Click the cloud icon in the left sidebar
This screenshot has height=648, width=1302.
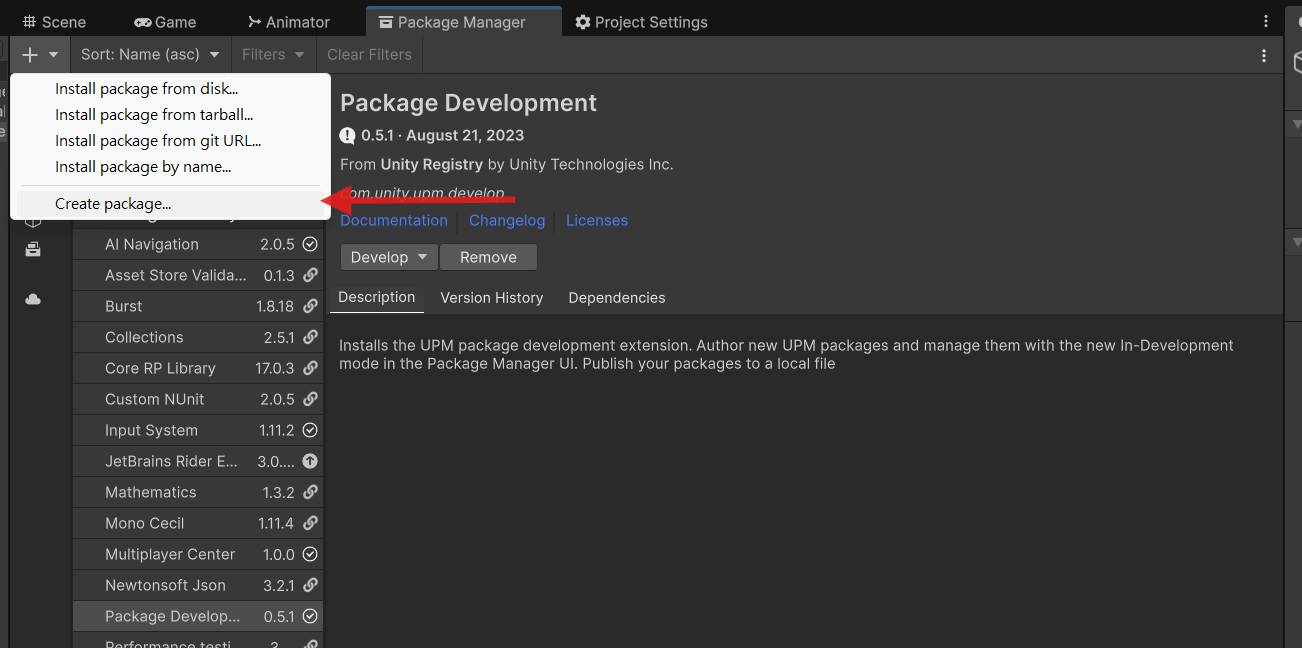point(33,297)
